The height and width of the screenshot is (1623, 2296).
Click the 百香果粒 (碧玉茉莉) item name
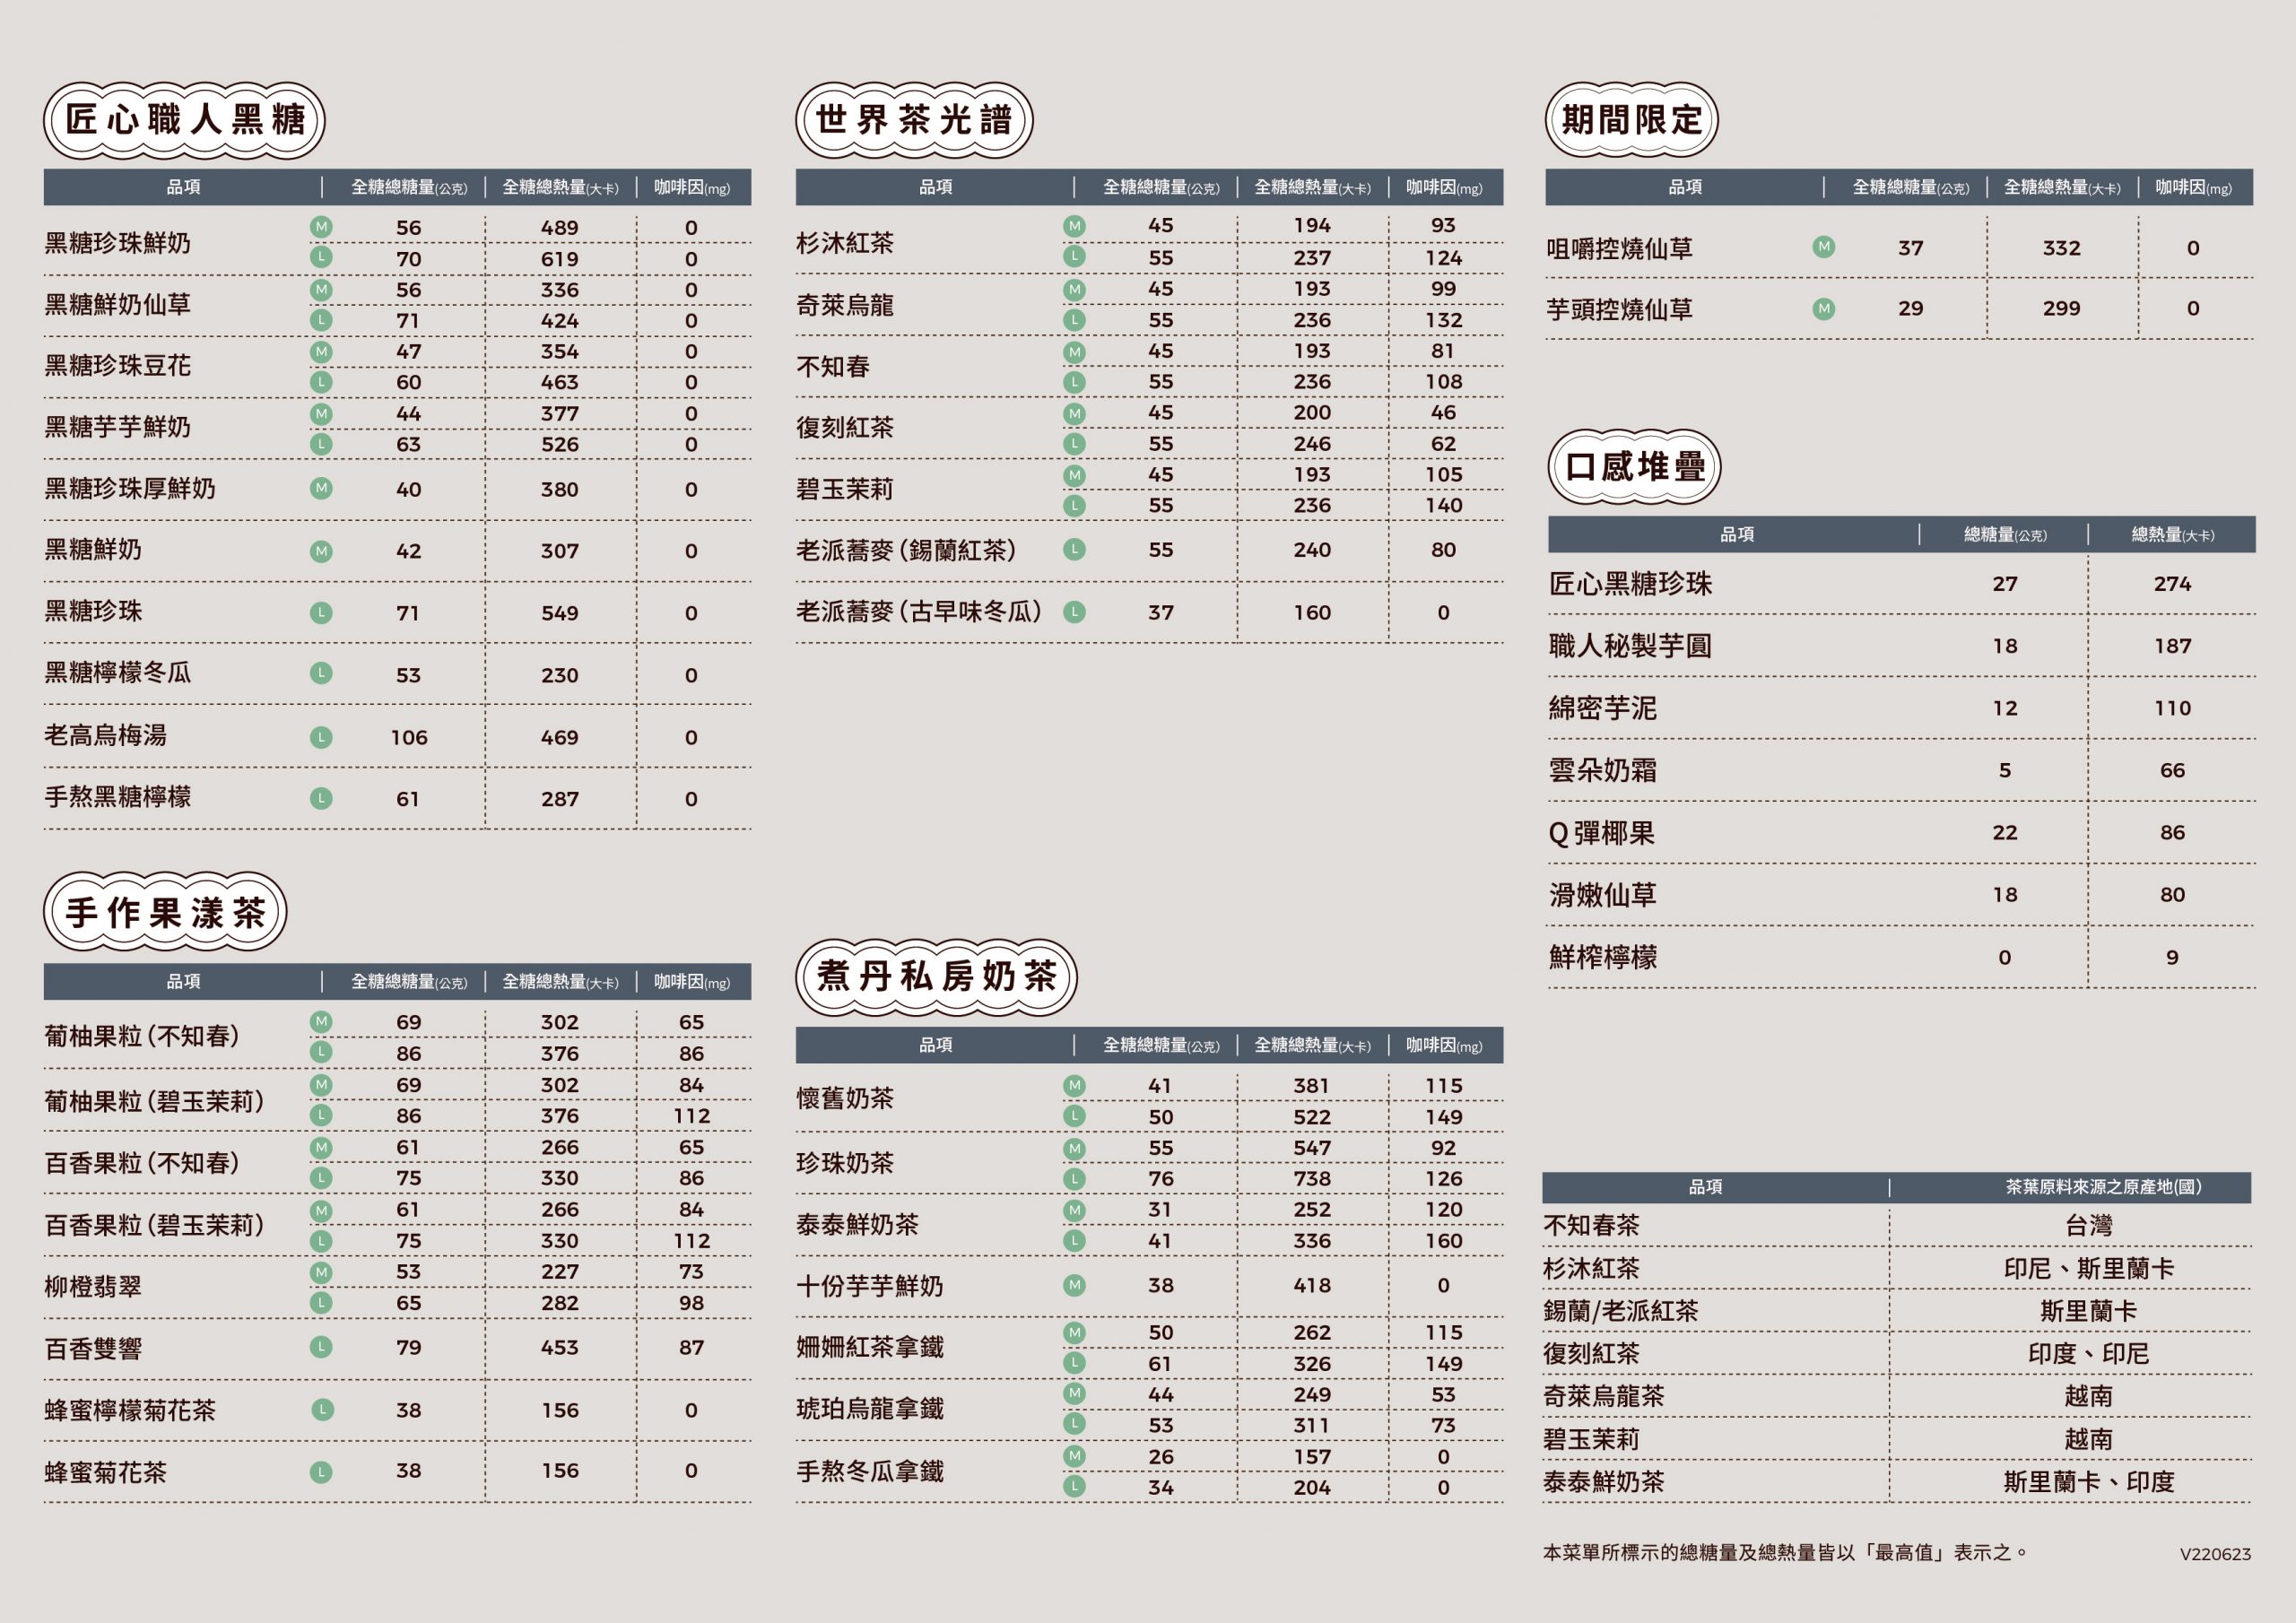click(154, 1225)
